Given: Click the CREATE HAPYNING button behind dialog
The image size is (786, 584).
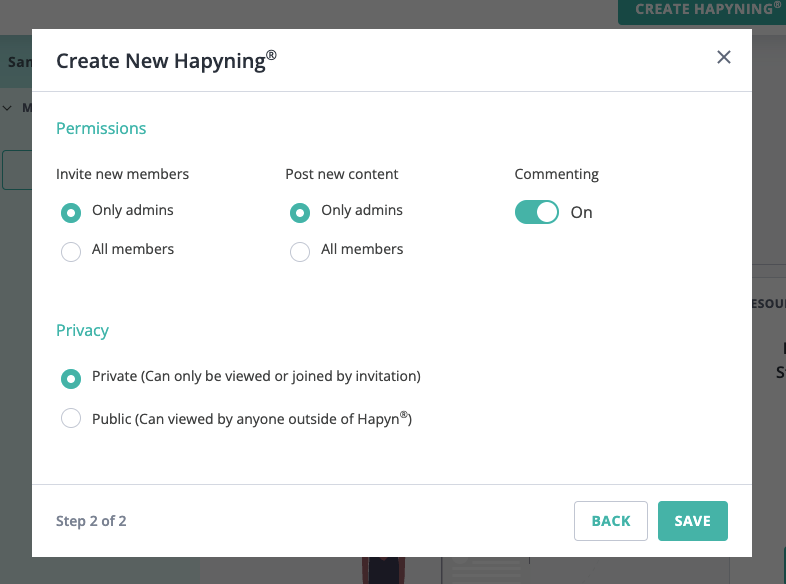Looking at the screenshot, I should (702, 11).
